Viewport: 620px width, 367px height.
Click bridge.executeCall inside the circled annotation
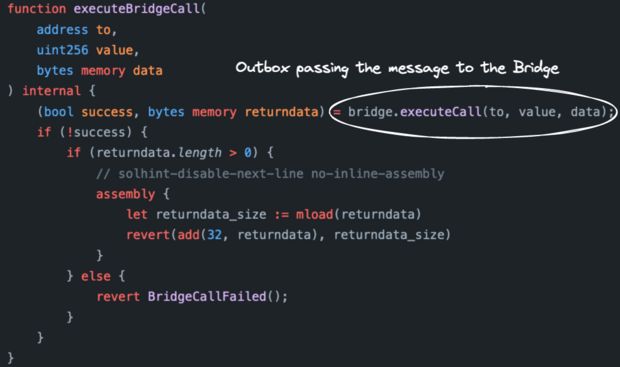coord(414,112)
